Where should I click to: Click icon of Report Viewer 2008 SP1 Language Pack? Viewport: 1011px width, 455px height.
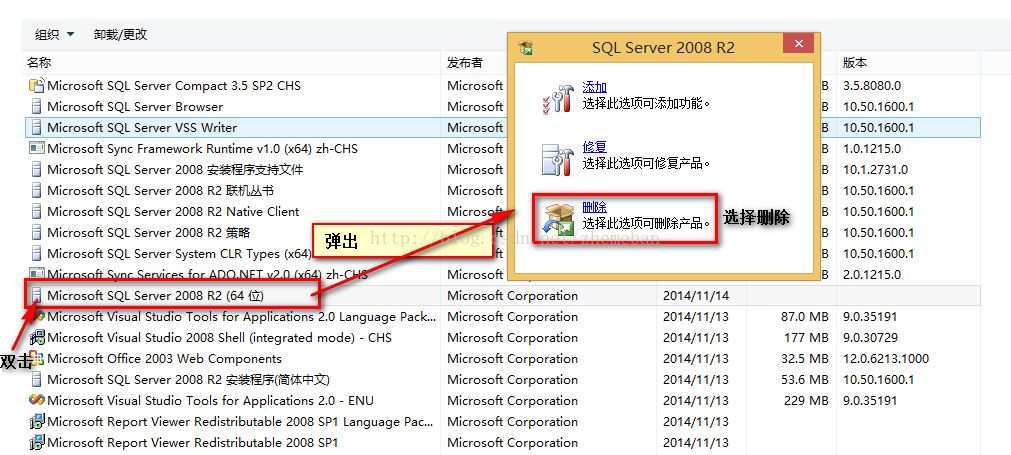(37, 421)
